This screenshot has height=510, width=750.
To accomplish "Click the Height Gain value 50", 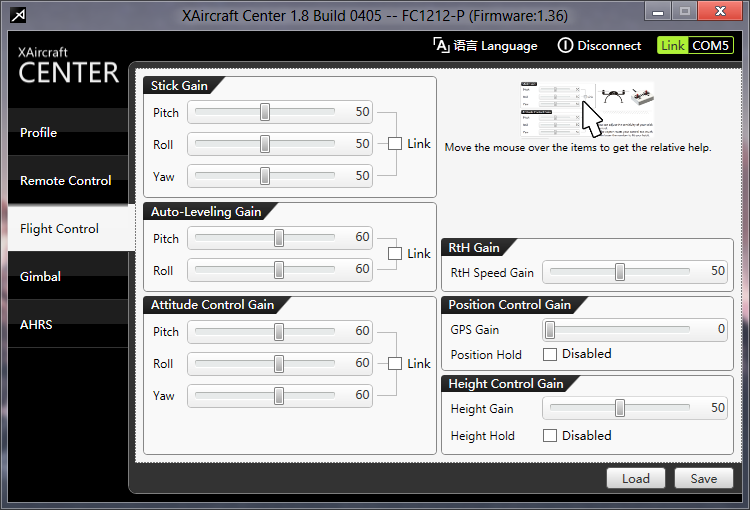I will (717, 408).
